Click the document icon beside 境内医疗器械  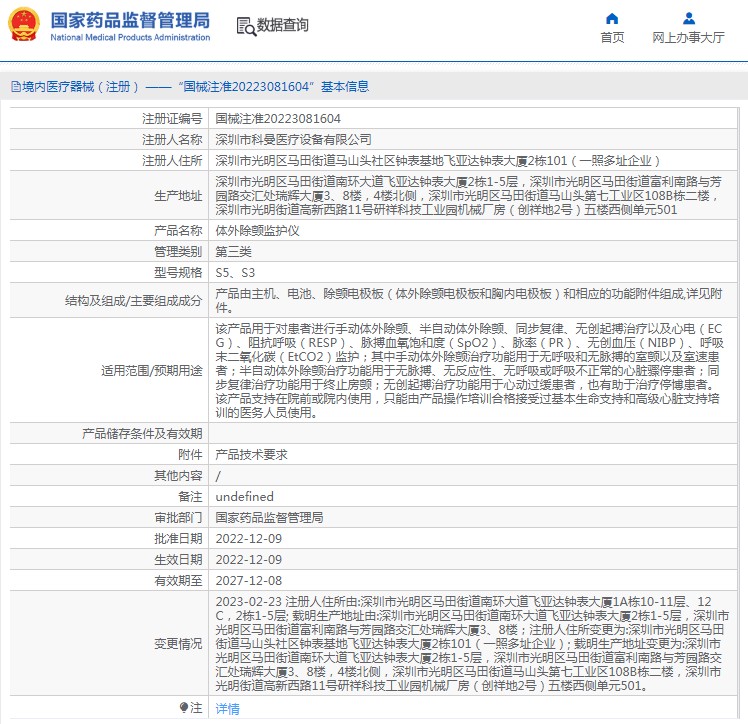pos(14,86)
